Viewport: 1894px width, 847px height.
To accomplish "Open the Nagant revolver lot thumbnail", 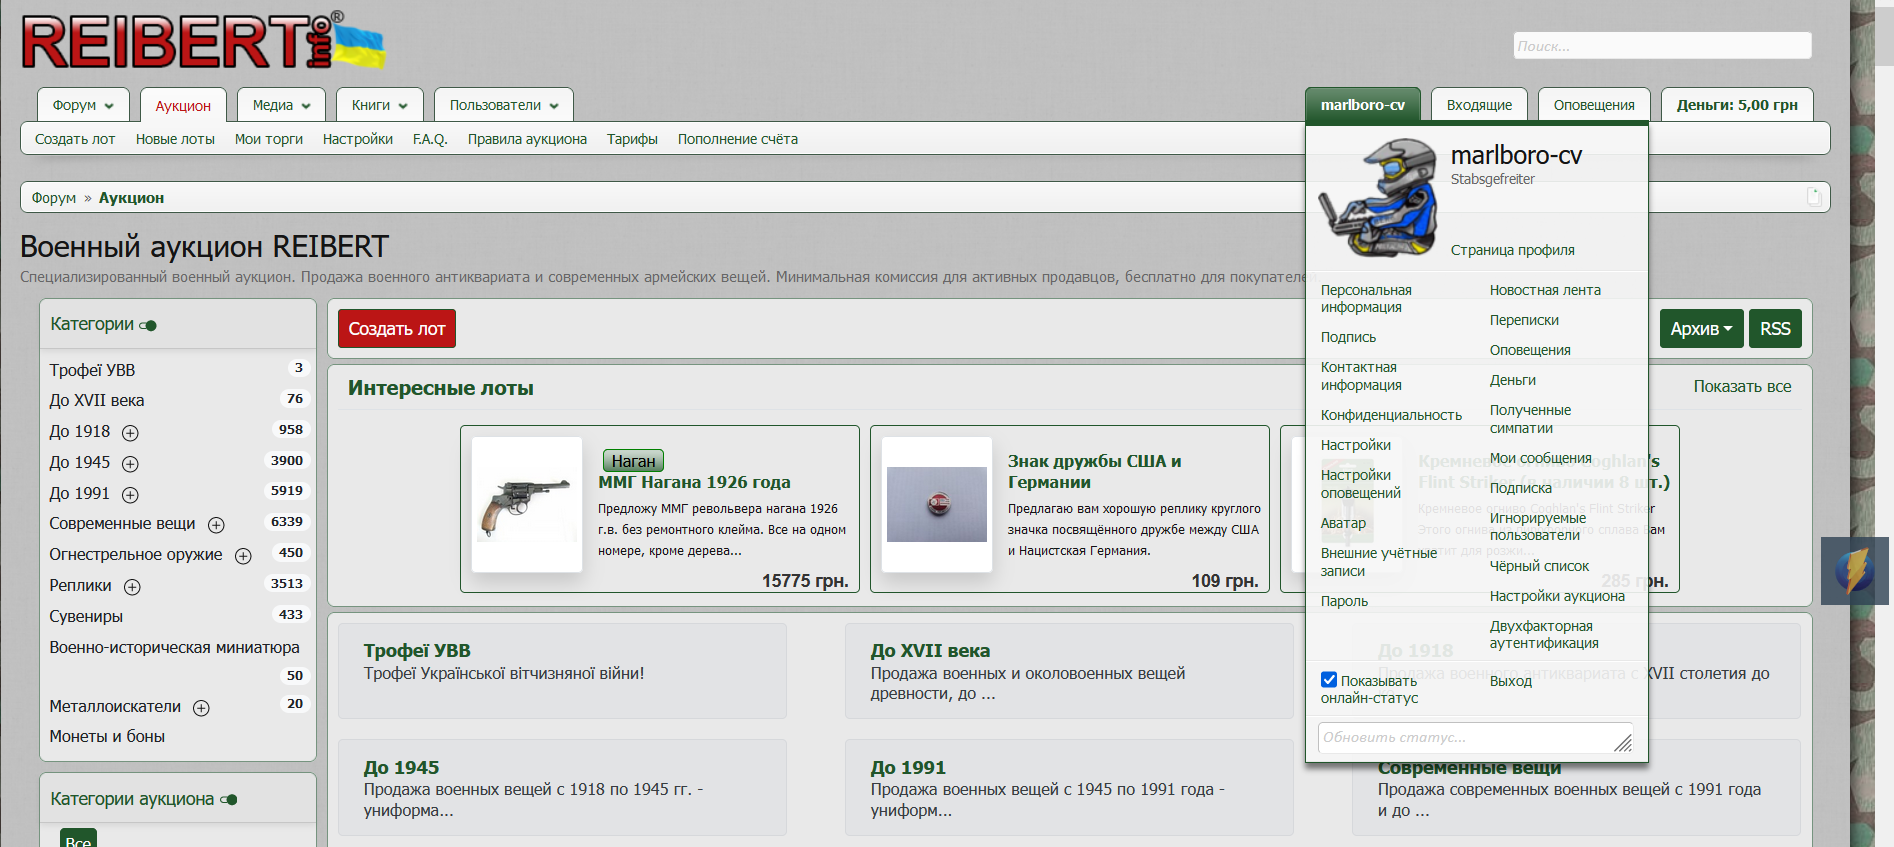I will (x=527, y=505).
